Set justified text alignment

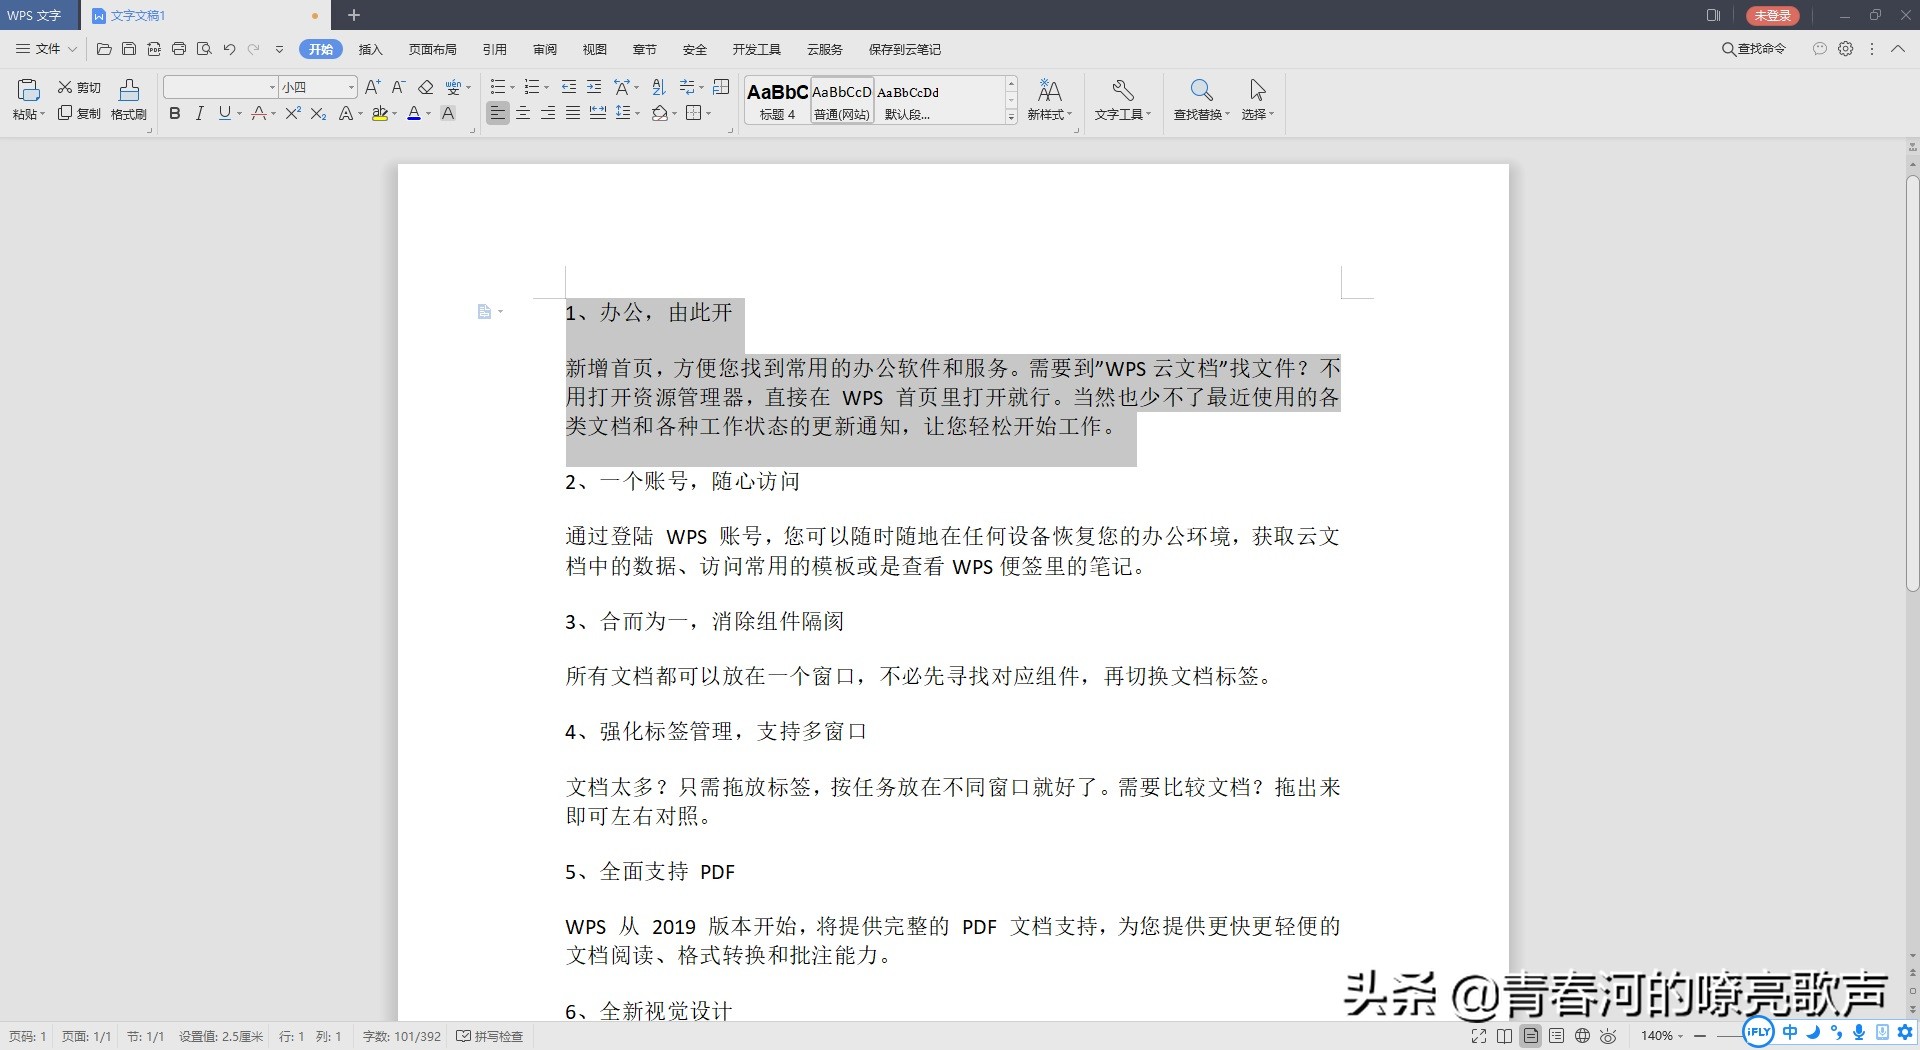573,113
